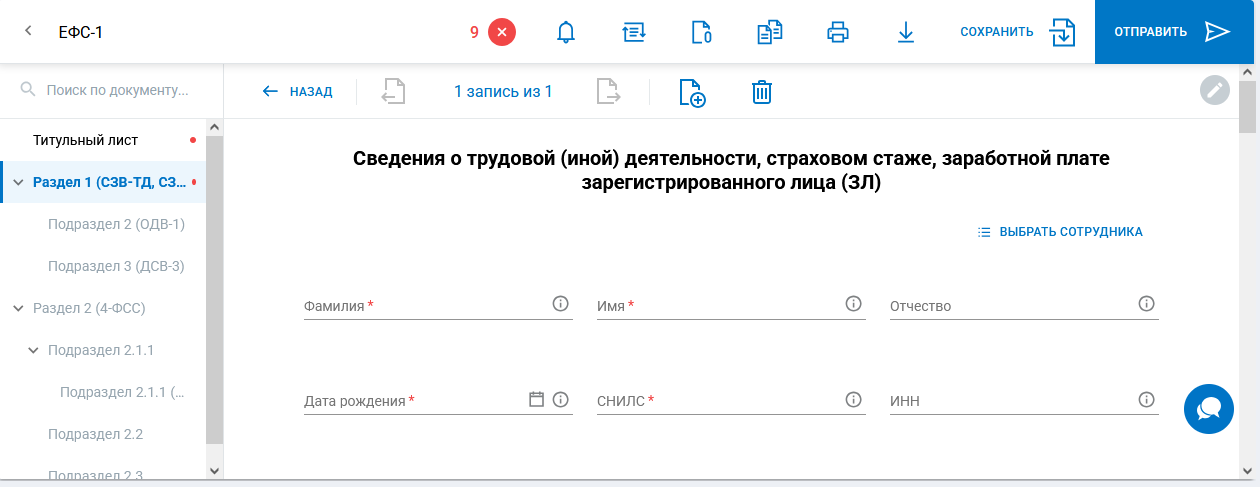Click the pencil edit icon
Screen dimensions: 1260x487
tap(1214, 90)
